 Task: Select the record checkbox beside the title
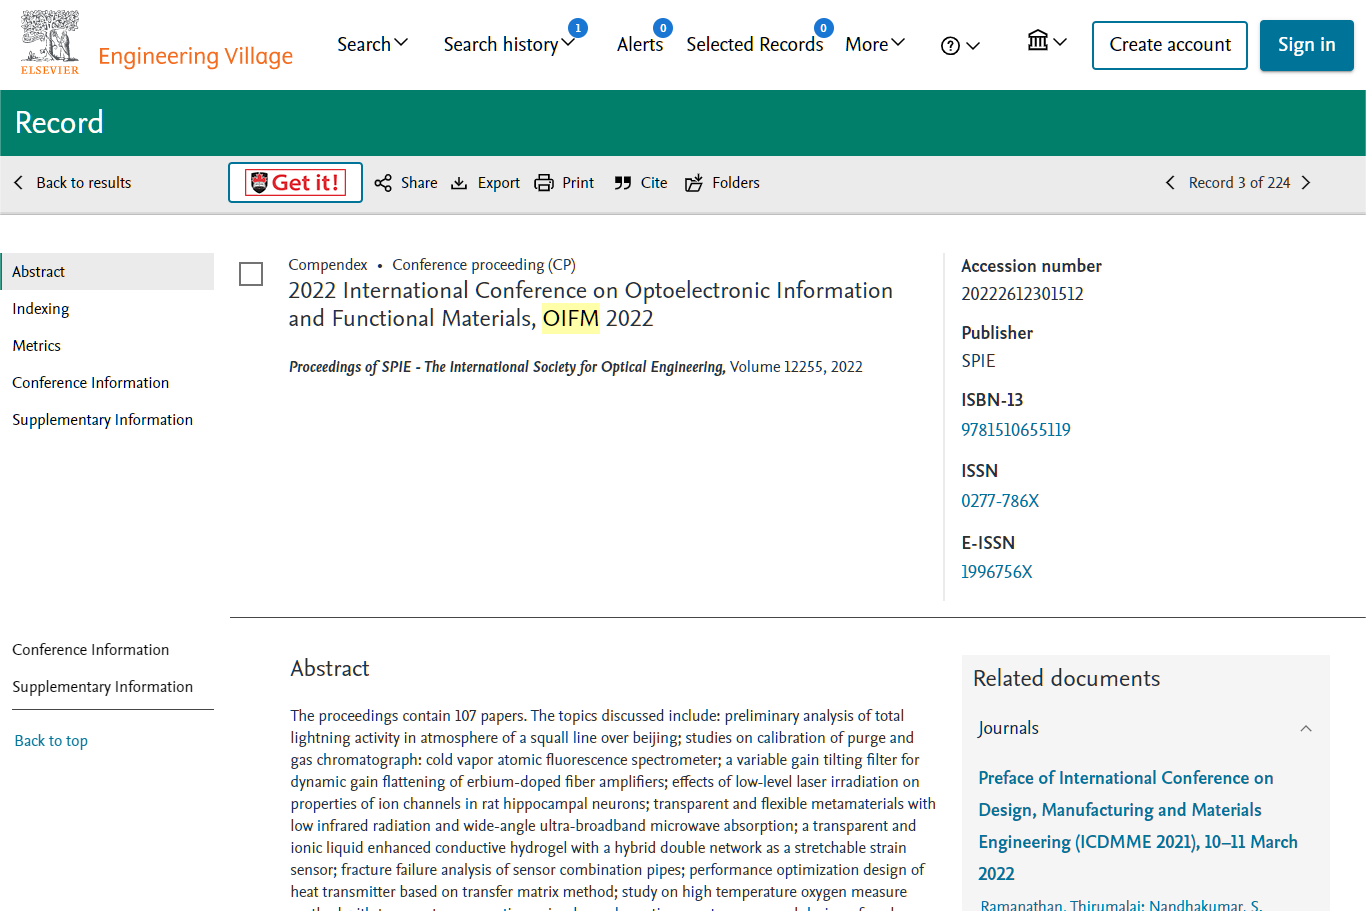[x=251, y=274]
